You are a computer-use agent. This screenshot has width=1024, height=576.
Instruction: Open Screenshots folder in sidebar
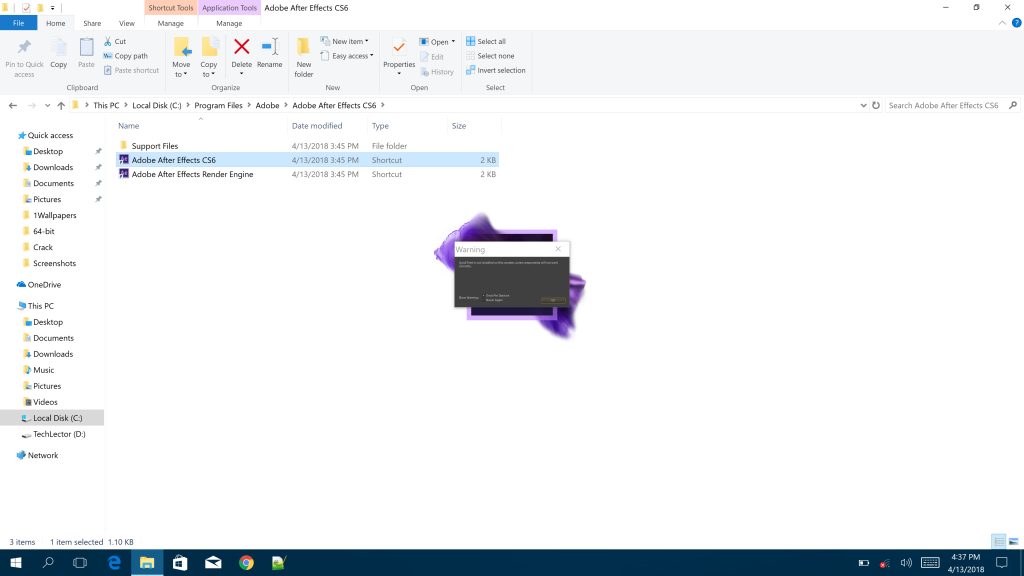click(54, 263)
